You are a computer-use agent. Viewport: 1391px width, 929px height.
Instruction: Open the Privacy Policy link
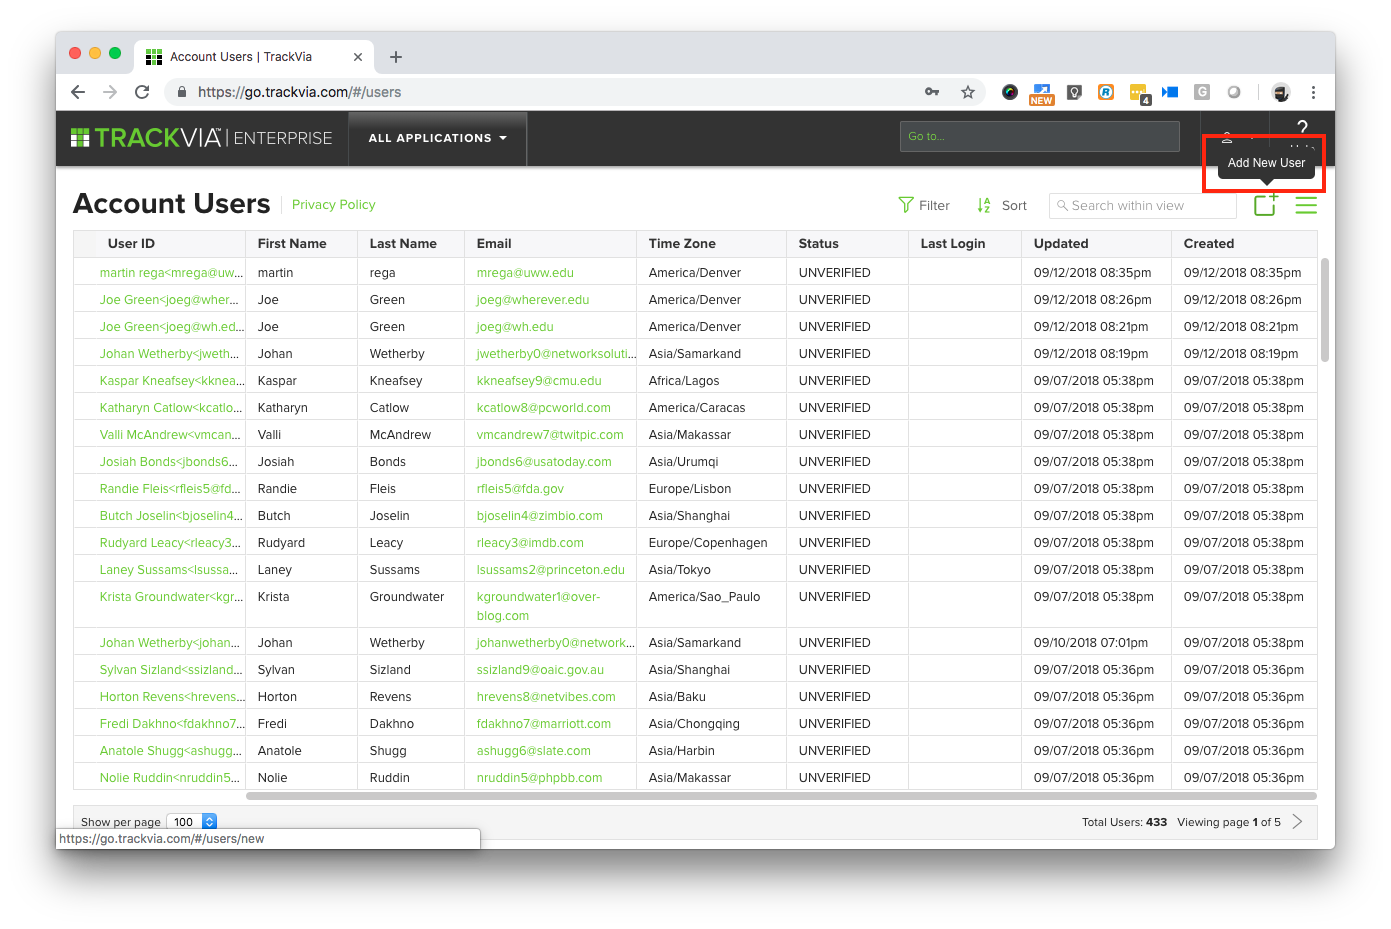tap(333, 204)
